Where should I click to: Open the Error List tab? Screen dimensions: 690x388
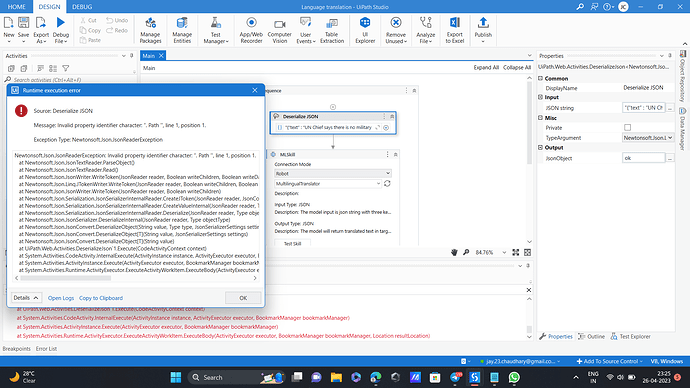[46, 349]
